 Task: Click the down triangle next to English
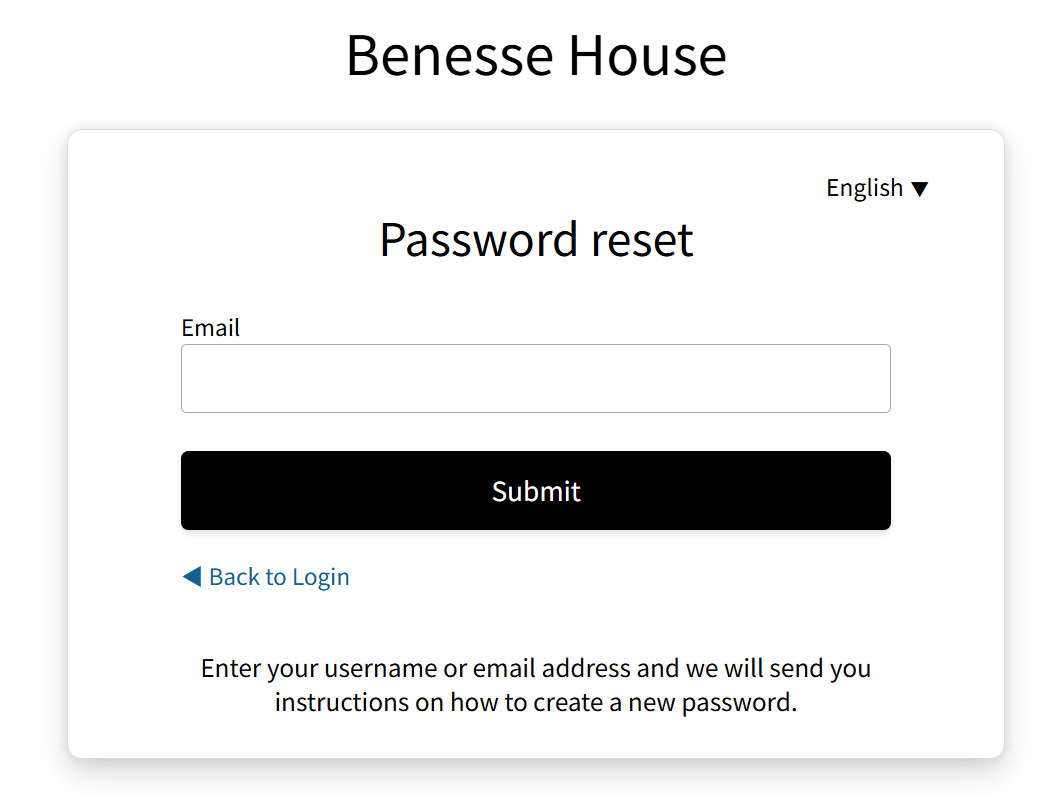click(920, 189)
